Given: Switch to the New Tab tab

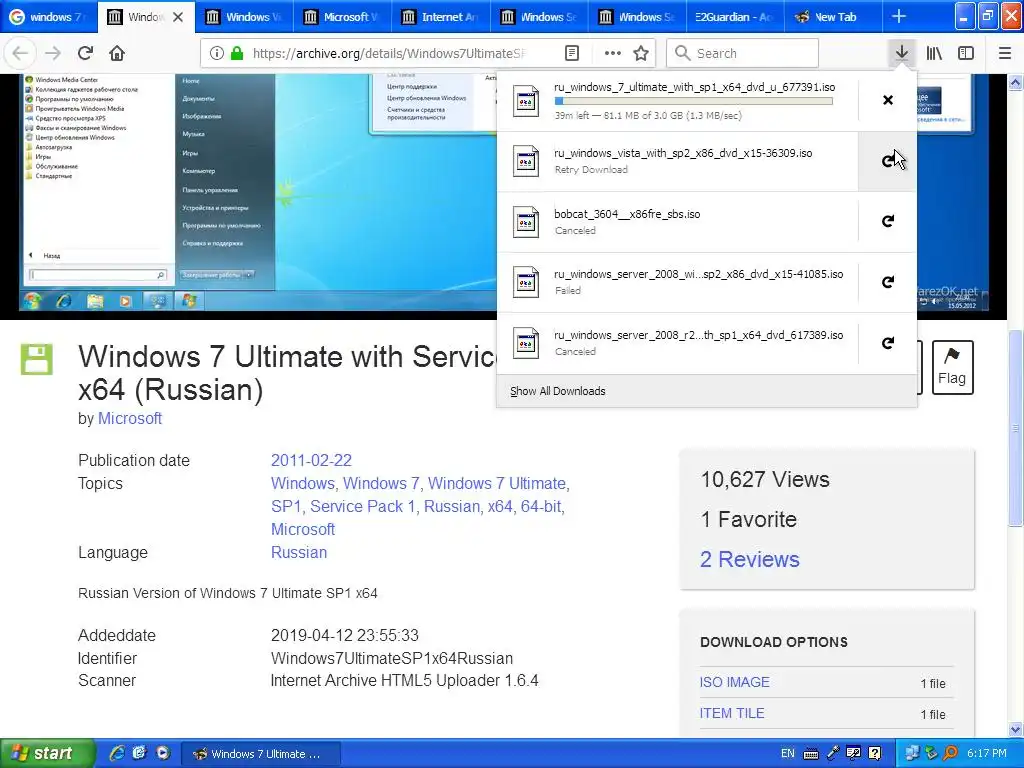Looking at the screenshot, I should click(833, 17).
